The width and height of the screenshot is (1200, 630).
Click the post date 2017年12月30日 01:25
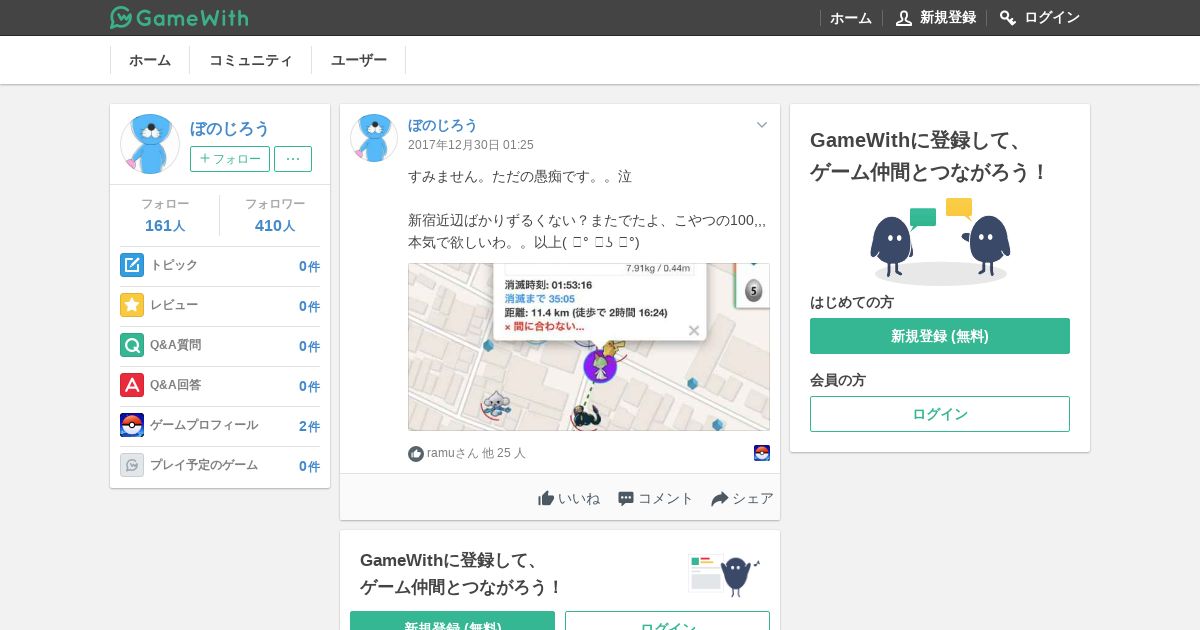pos(471,145)
